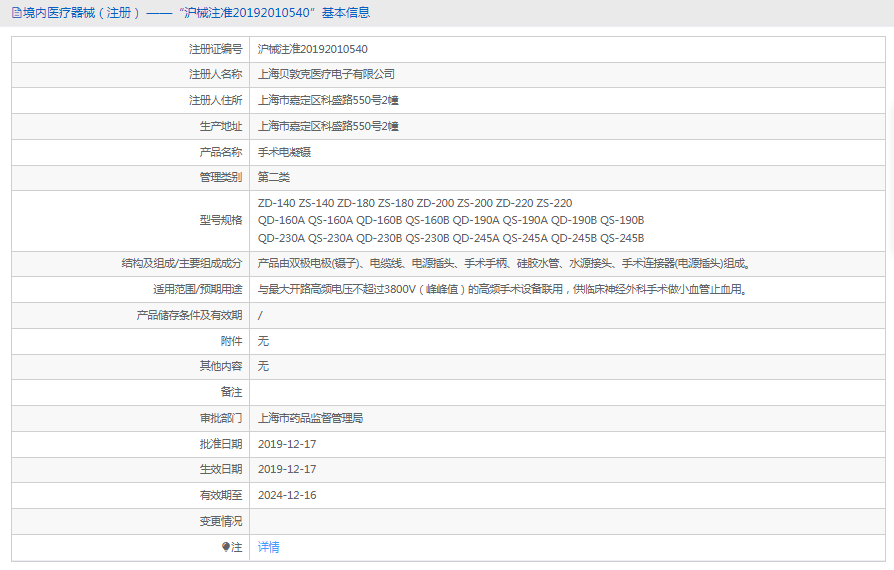Click the 附件 label
This screenshot has height=570, width=894.
231,341
